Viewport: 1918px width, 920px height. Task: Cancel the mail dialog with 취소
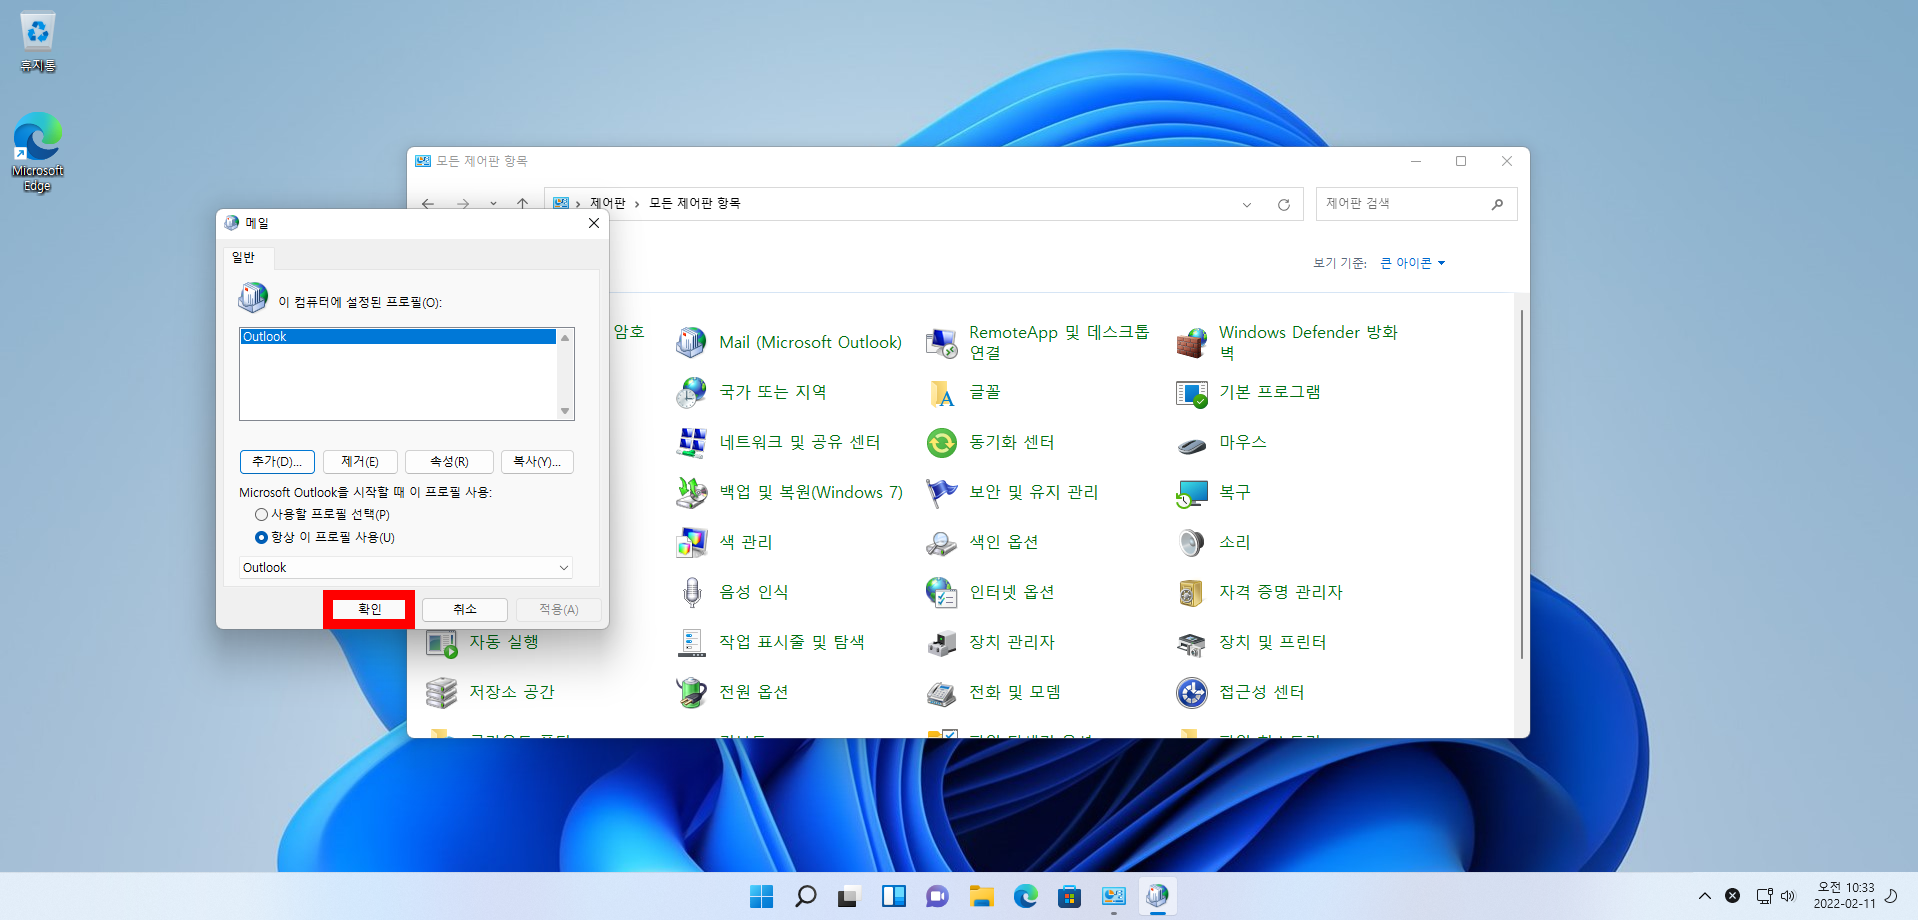(465, 609)
